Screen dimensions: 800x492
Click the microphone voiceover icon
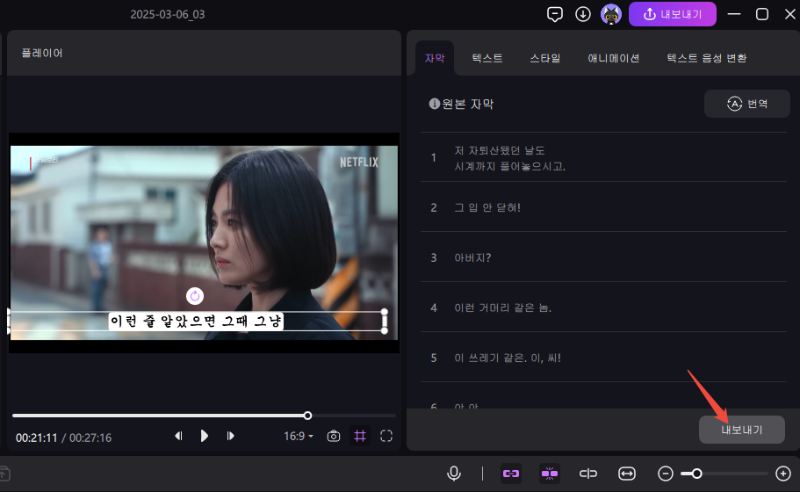coord(454,474)
